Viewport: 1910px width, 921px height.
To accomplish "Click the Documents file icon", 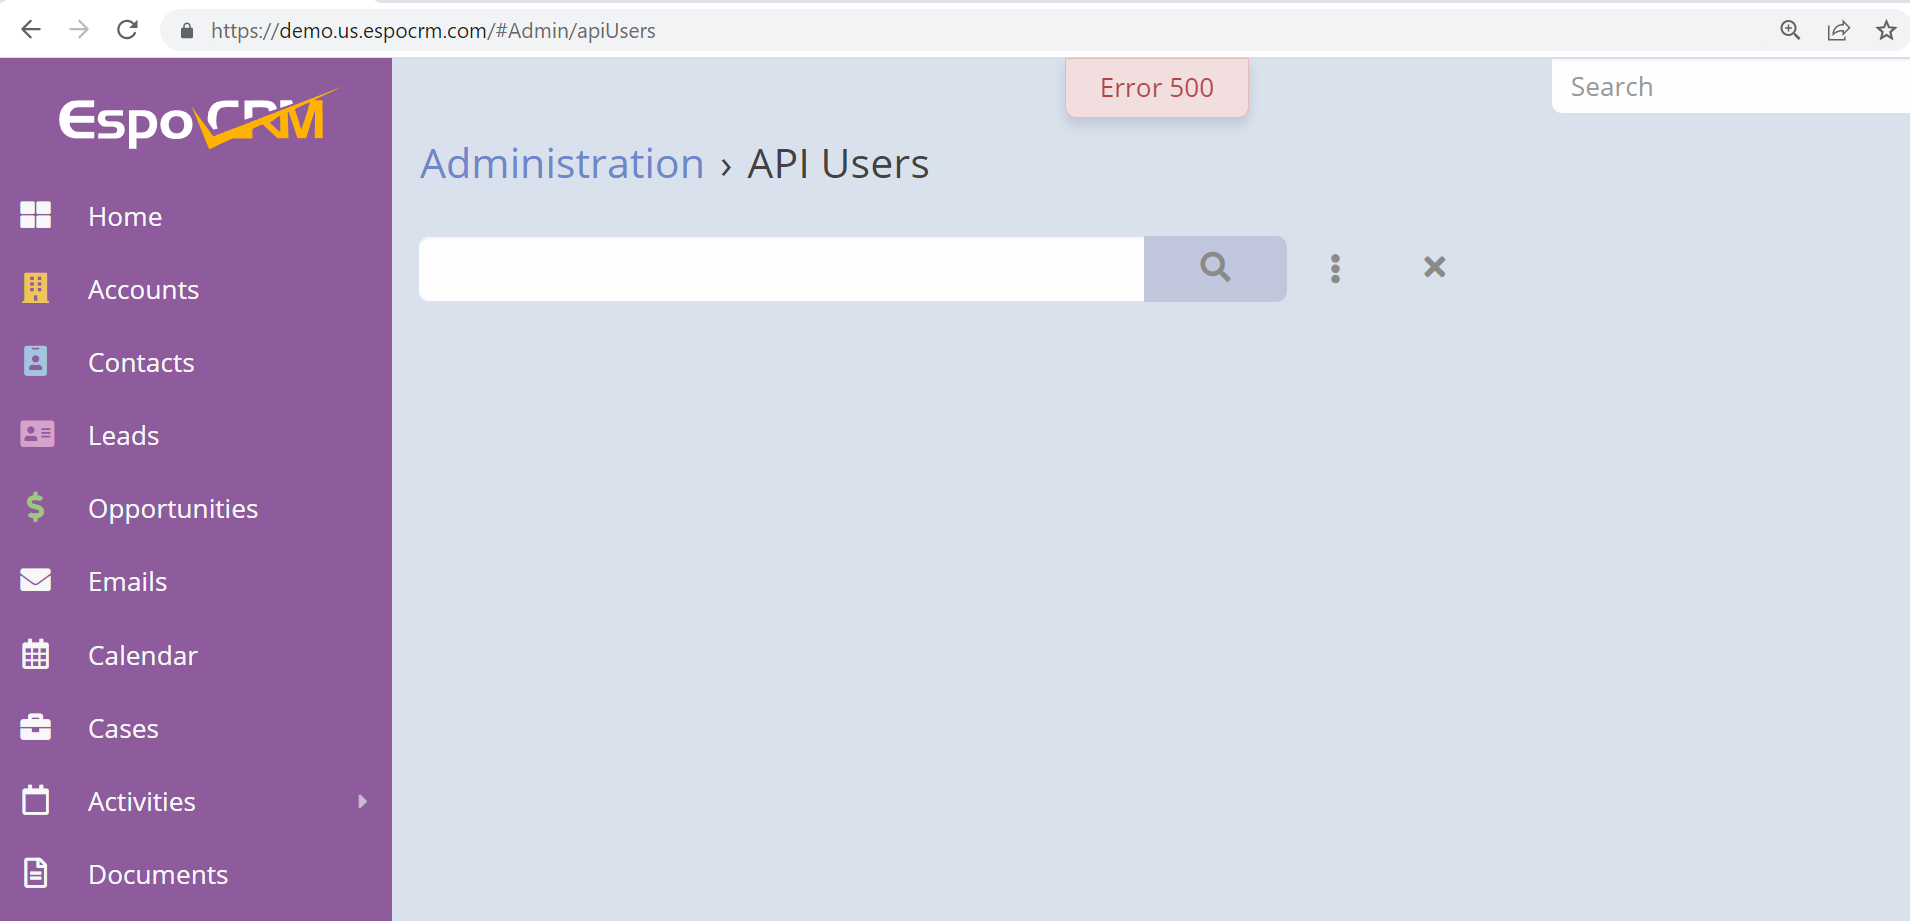I will pyautogui.click(x=35, y=872).
